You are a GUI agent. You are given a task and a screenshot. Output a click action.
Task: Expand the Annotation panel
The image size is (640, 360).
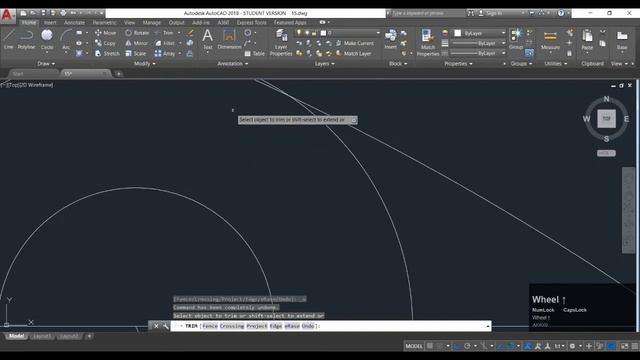coord(233,64)
